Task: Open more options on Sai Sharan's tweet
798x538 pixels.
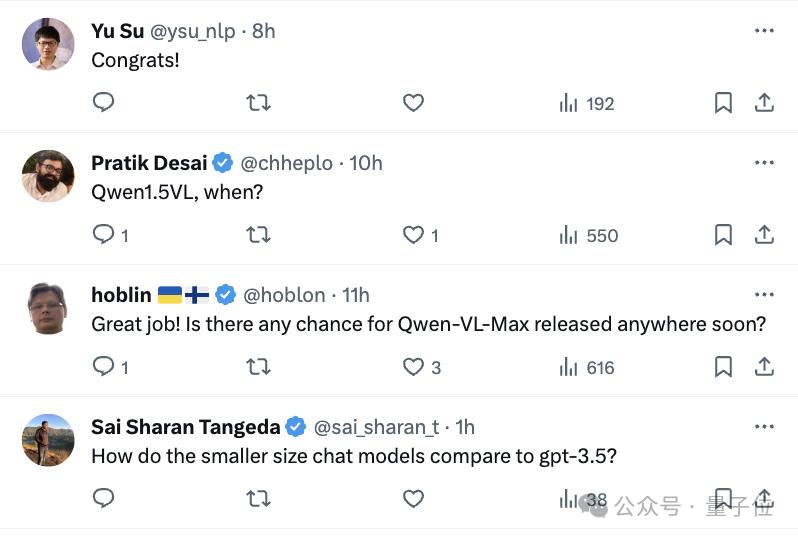Action: click(x=764, y=427)
